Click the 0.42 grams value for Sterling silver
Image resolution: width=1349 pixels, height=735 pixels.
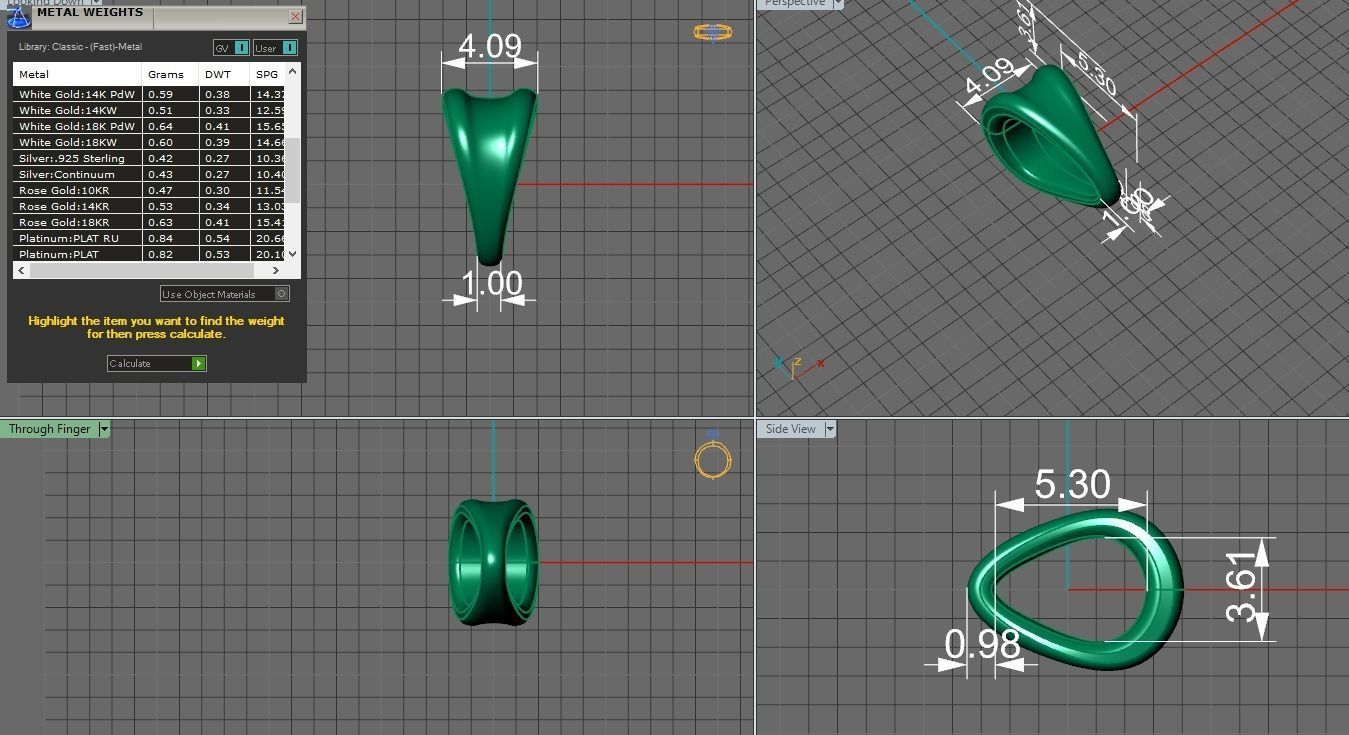click(160, 158)
